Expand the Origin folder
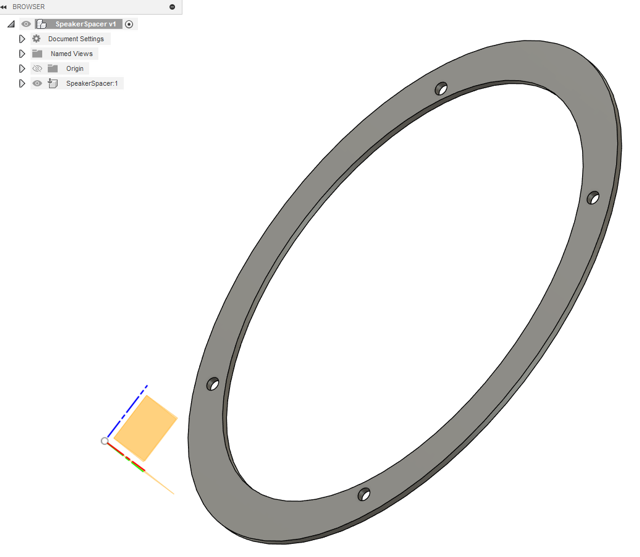 pos(22,69)
